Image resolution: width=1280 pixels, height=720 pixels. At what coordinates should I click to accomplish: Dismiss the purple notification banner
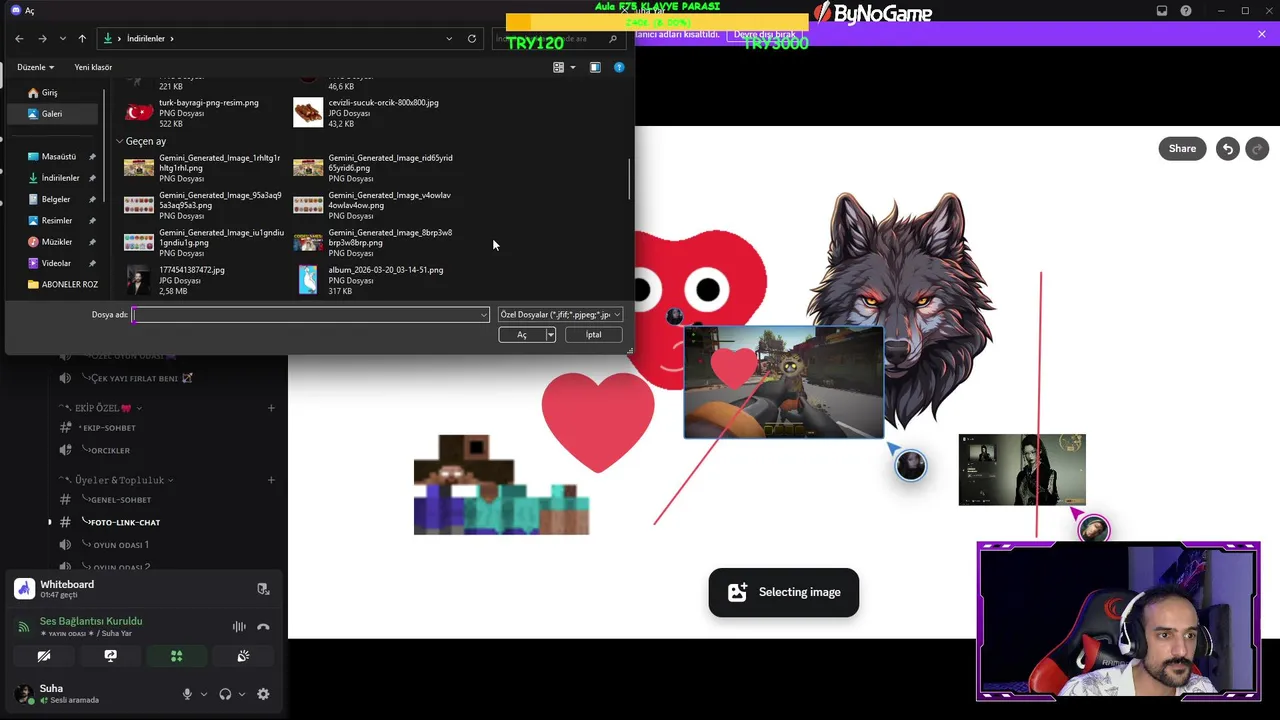point(1262,34)
